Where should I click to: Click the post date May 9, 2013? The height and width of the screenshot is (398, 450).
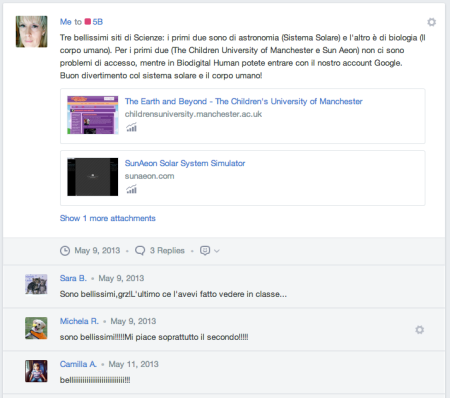tap(97, 251)
